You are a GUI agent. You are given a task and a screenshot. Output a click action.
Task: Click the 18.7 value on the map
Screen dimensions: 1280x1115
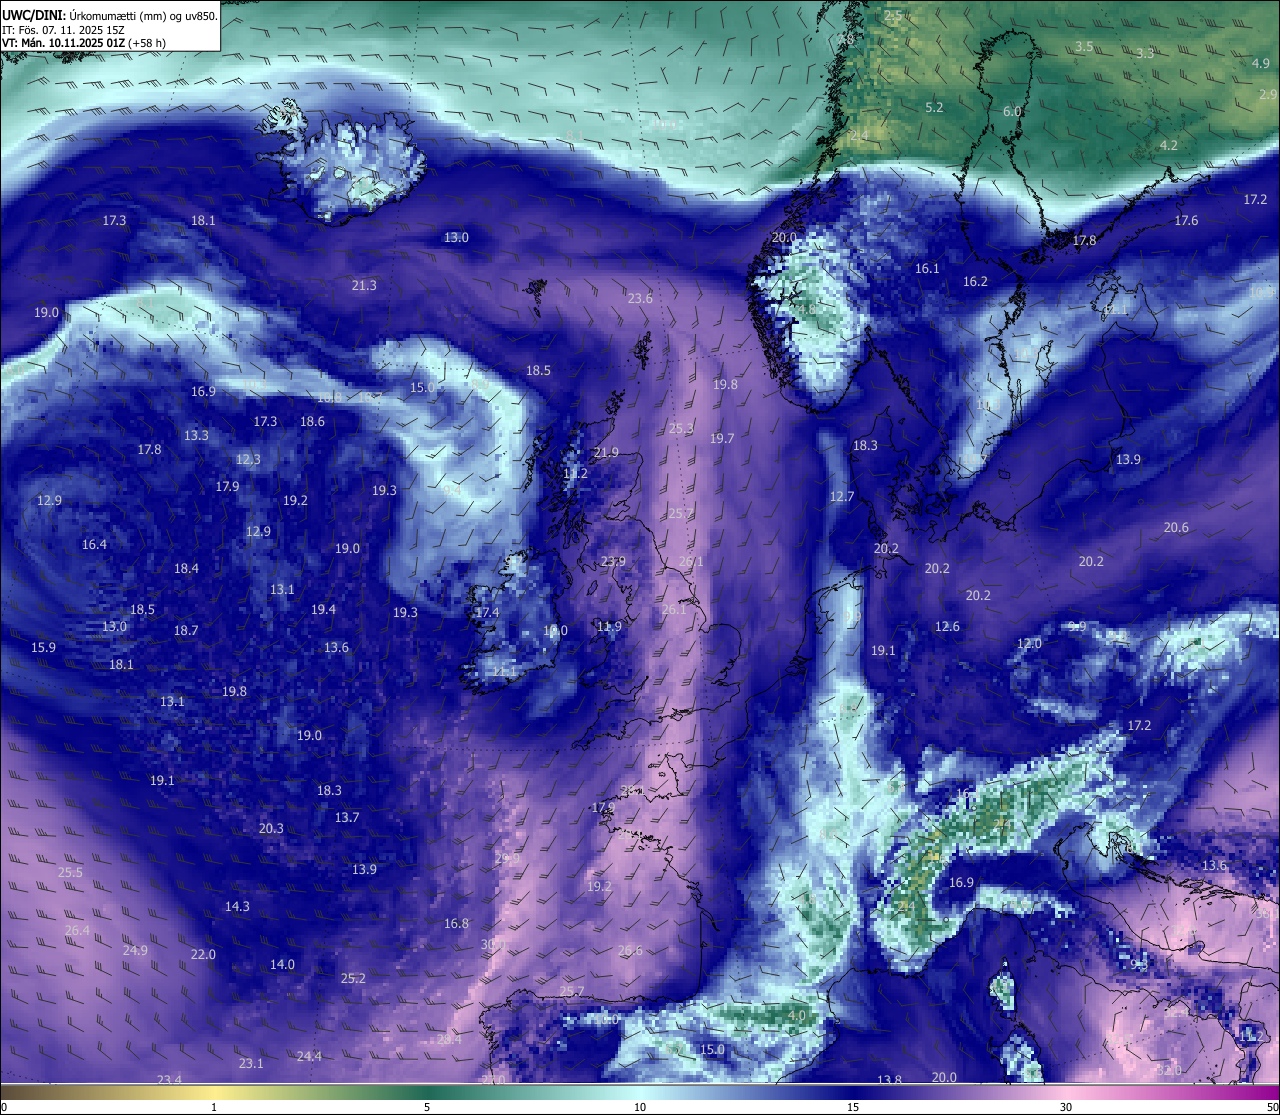(x=186, y=630)
